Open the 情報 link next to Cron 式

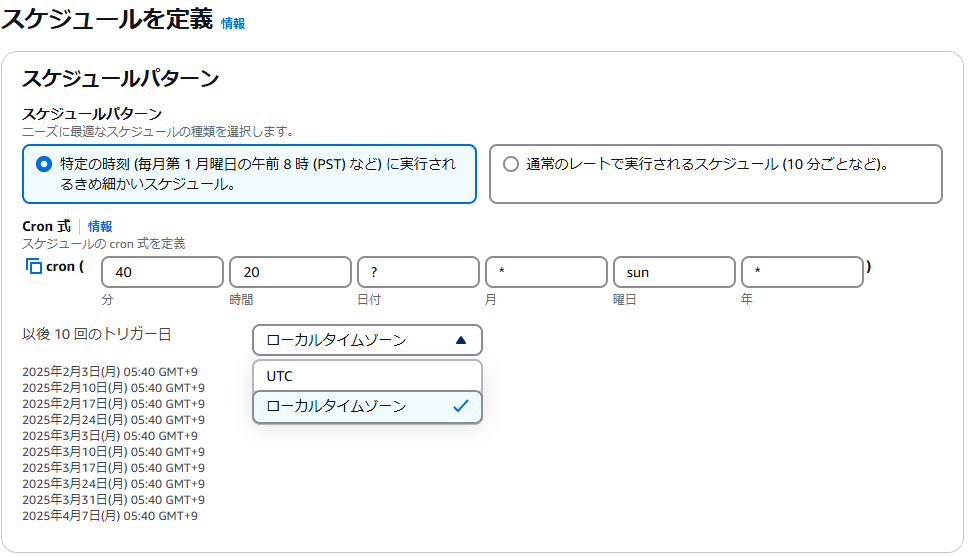pos(100,227)
